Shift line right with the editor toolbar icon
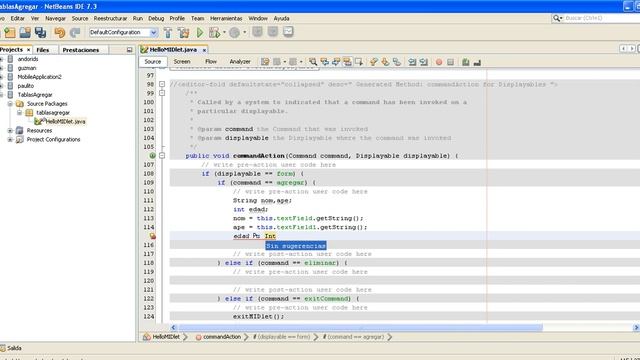 (x=424, y=62)
